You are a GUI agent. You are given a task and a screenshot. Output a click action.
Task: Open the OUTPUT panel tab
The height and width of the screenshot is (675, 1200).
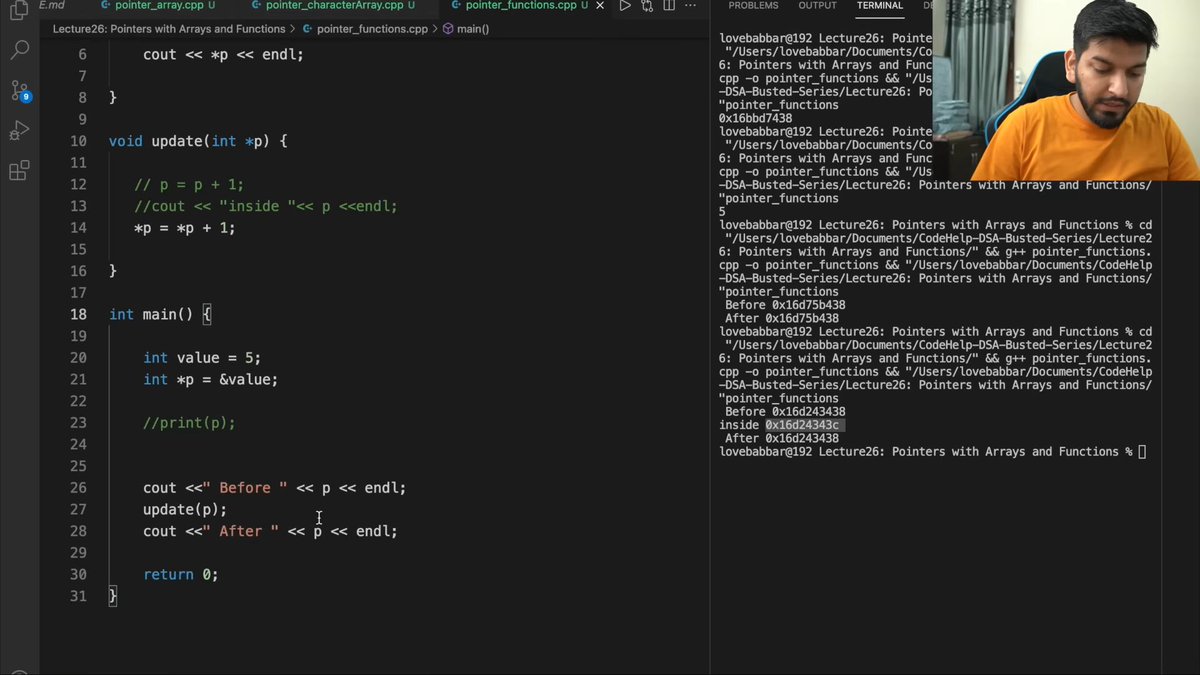[x=817, y=6]
